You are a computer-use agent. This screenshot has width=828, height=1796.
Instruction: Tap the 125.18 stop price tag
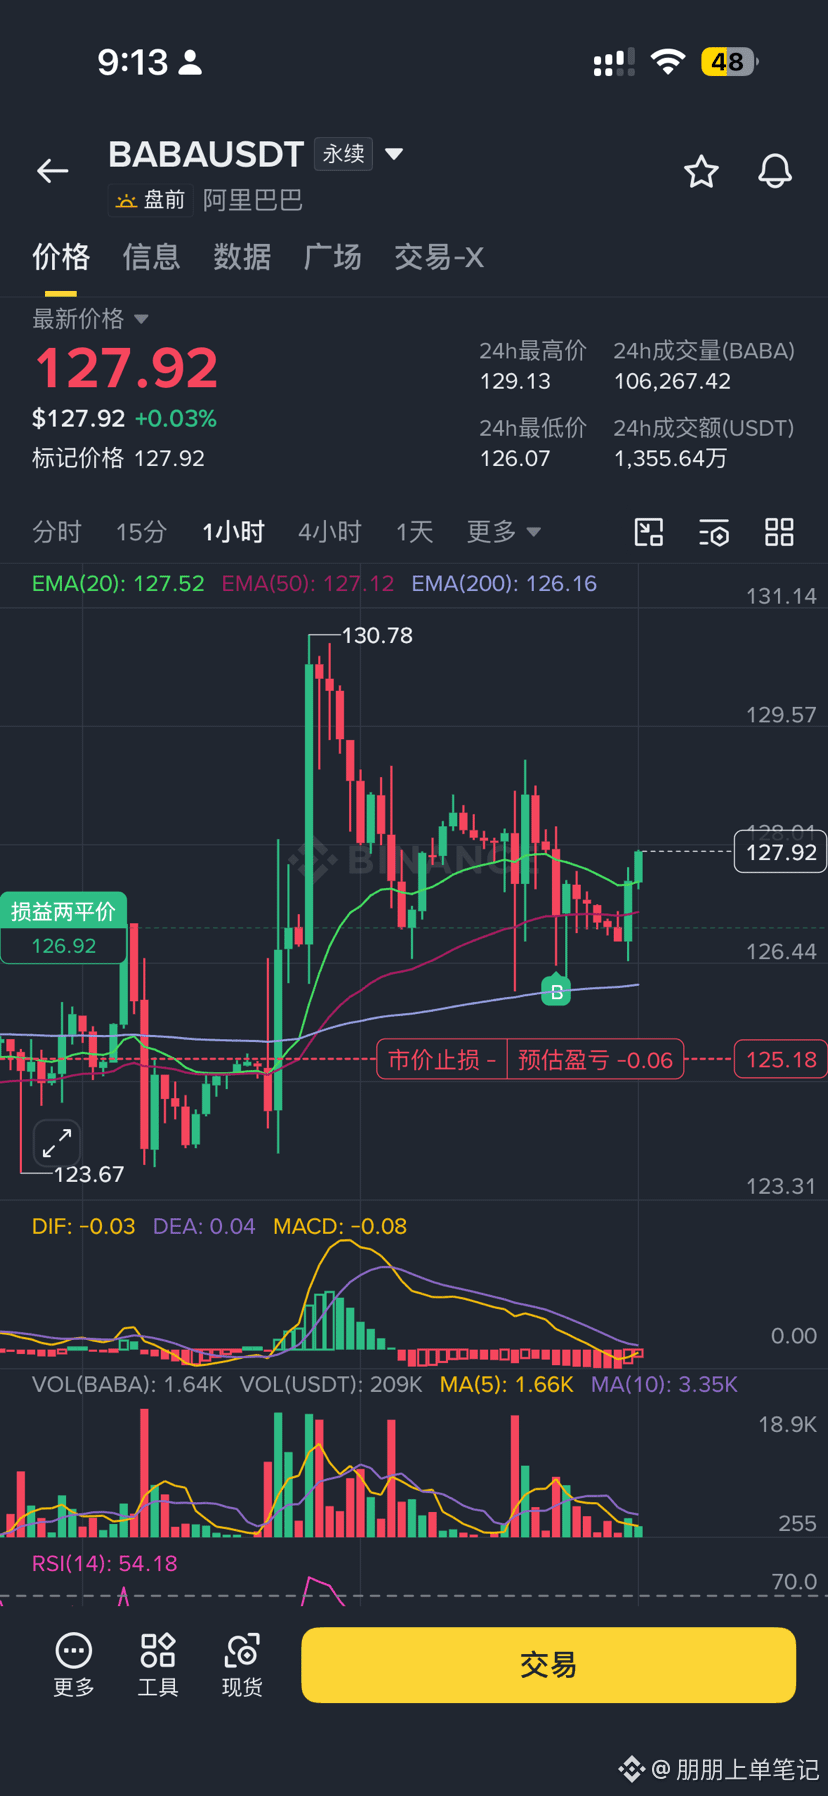click(781, 1059)
